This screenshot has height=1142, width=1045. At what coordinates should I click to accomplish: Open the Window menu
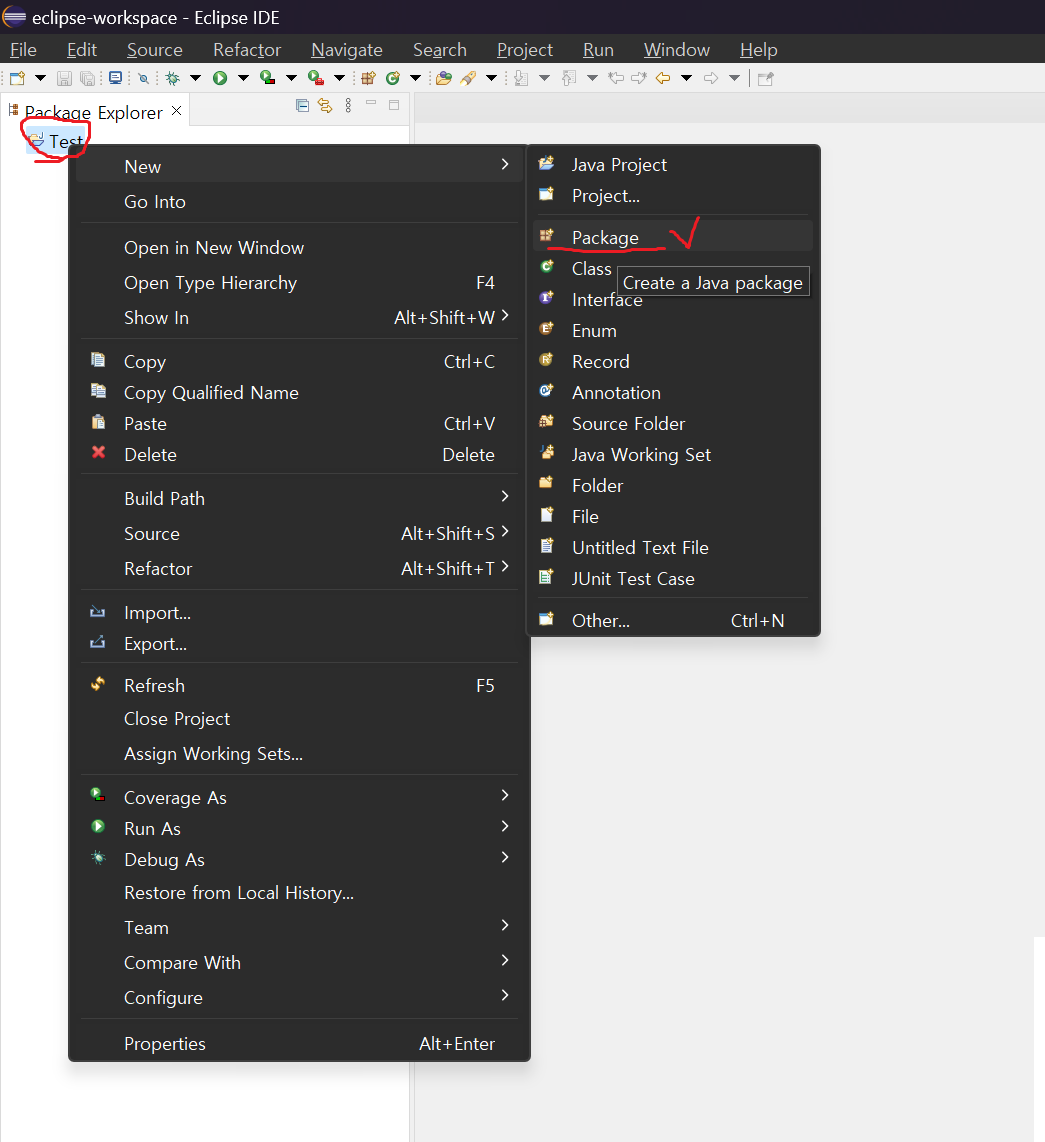click(677, 50)
